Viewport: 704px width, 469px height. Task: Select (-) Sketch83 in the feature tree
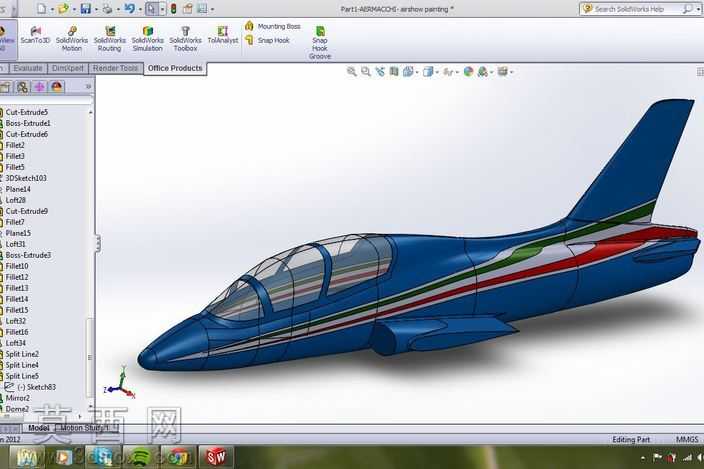[x=36, y=387]
